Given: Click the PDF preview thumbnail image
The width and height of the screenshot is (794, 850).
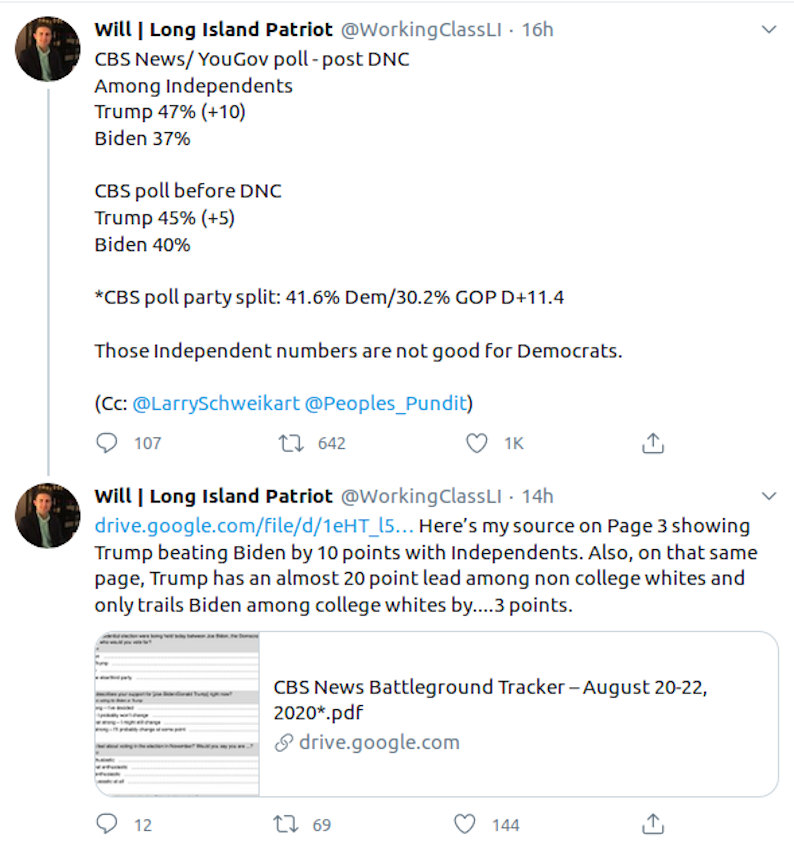Looking at the screenshot, I should pyautogui.click(x=178, y=713).
